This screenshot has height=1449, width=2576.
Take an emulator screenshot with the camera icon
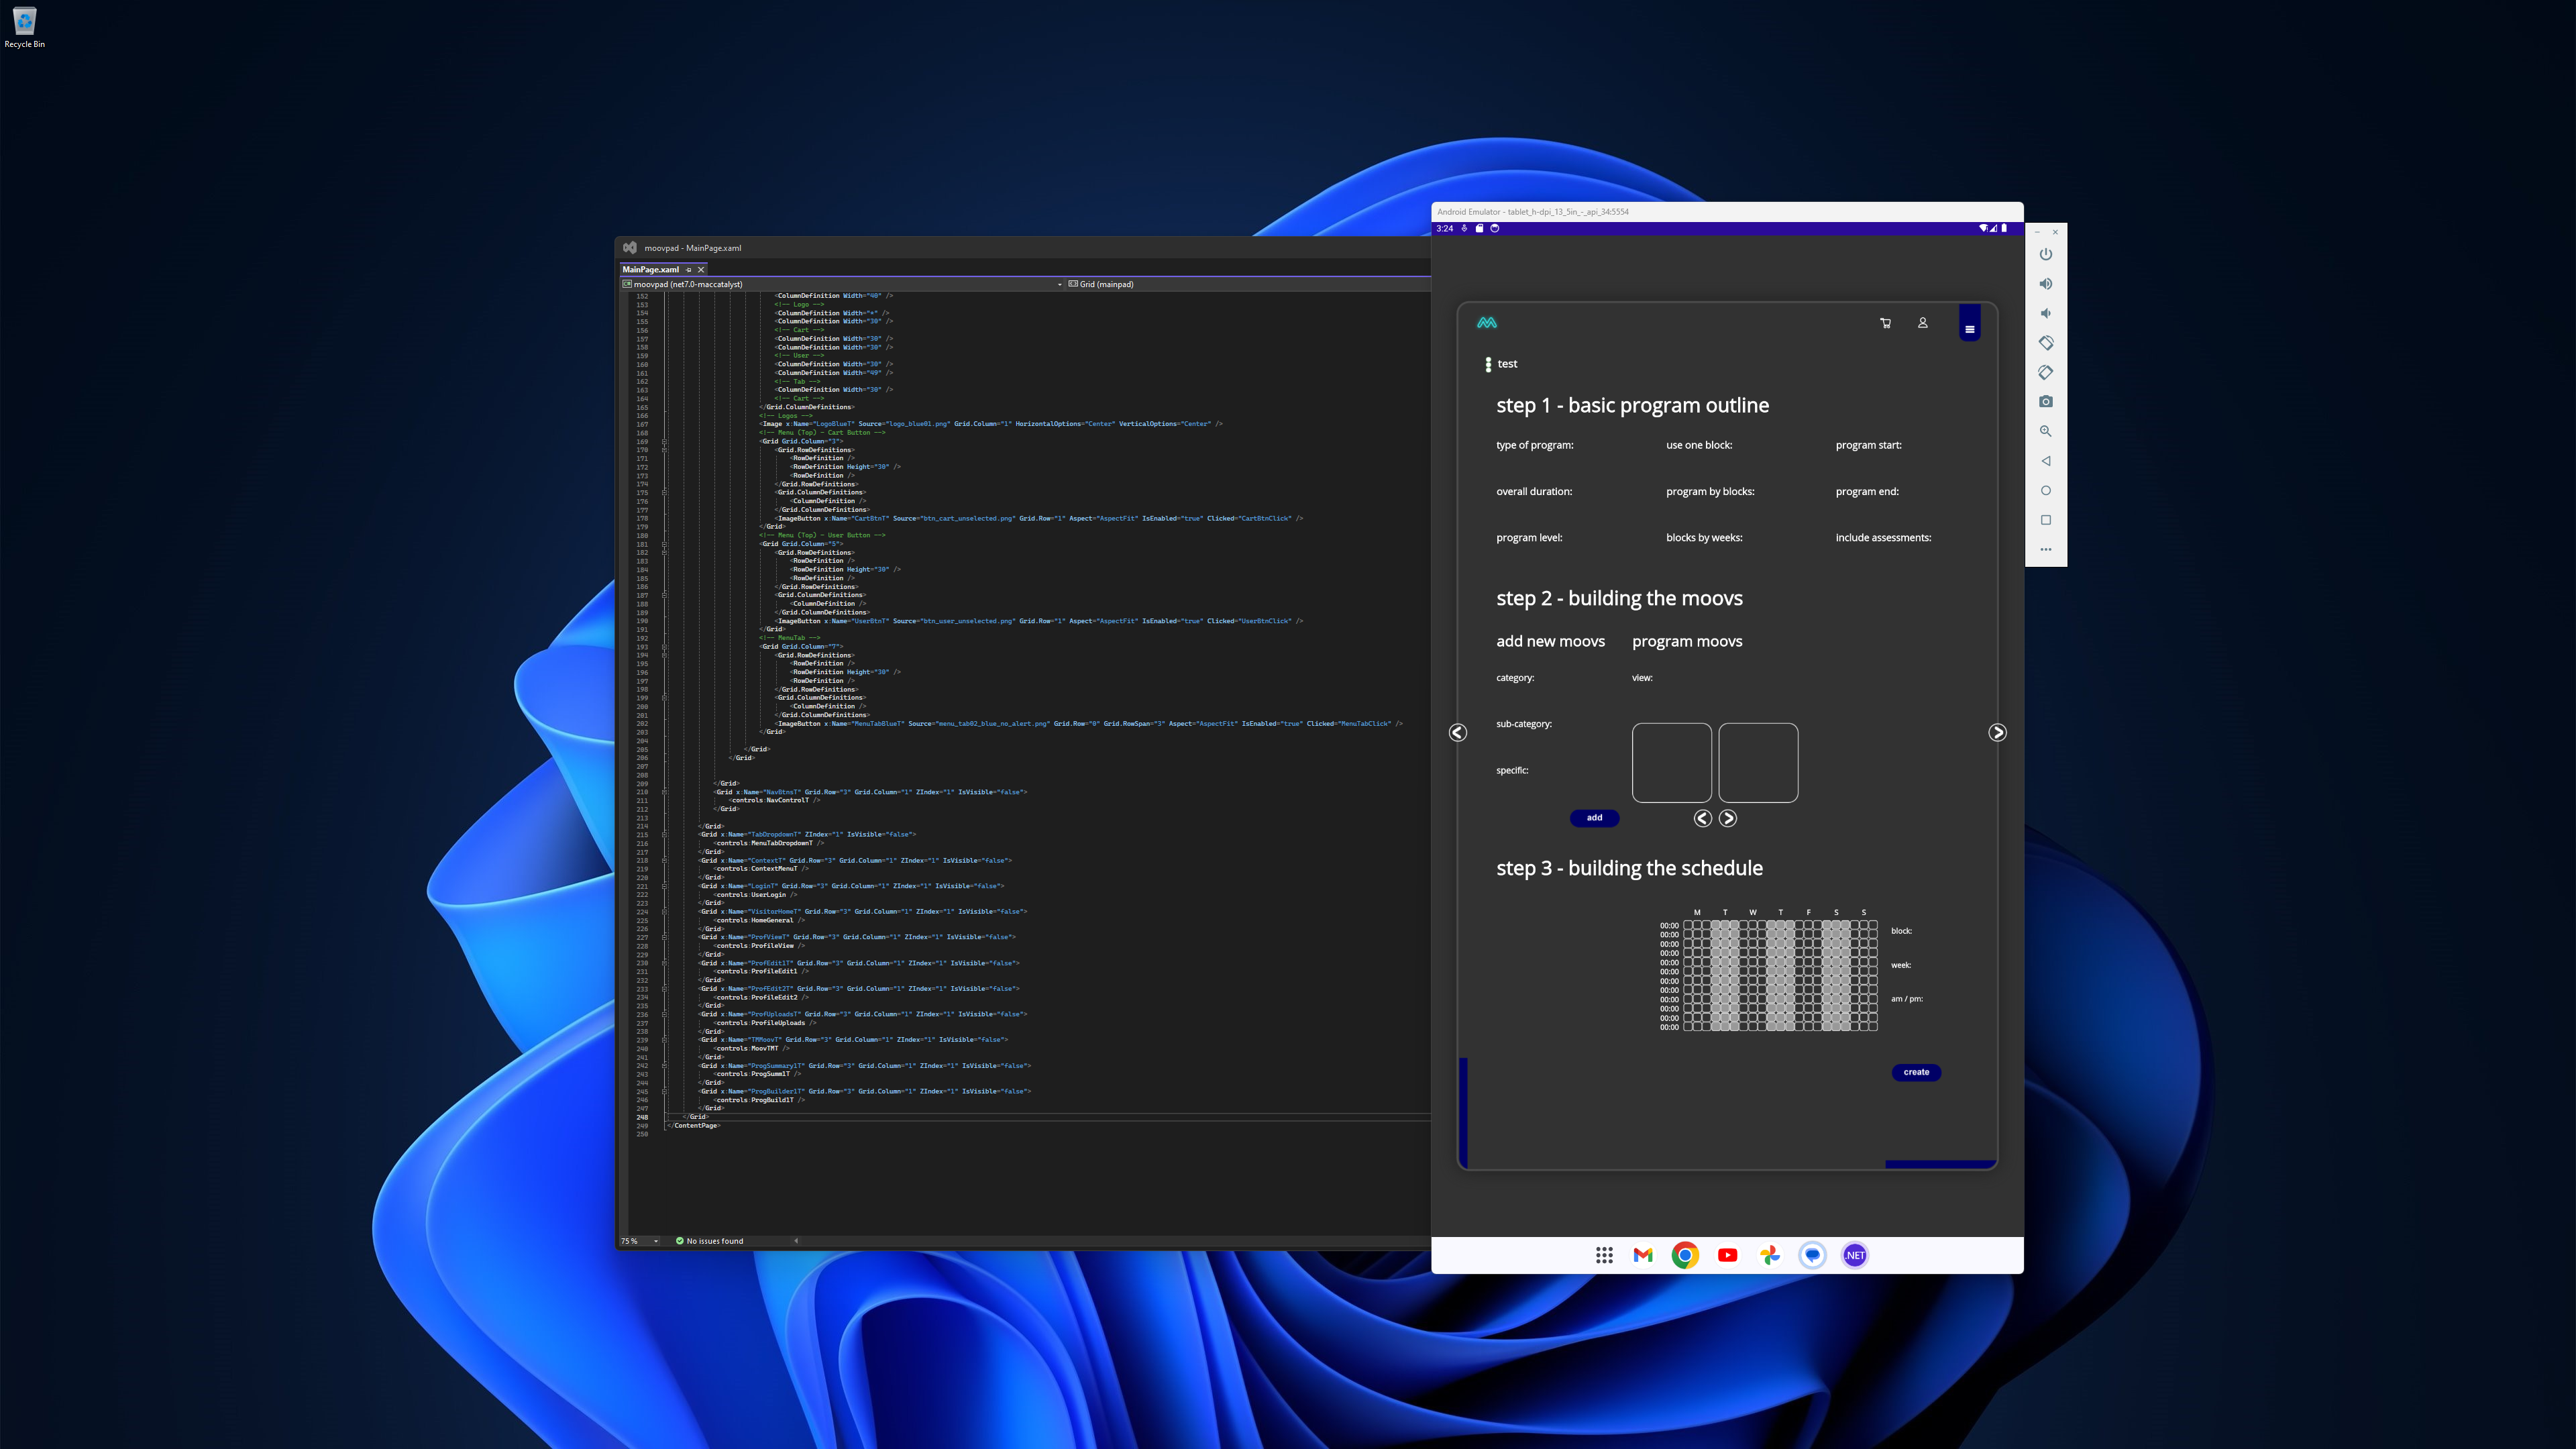(x=2046, y=402)
